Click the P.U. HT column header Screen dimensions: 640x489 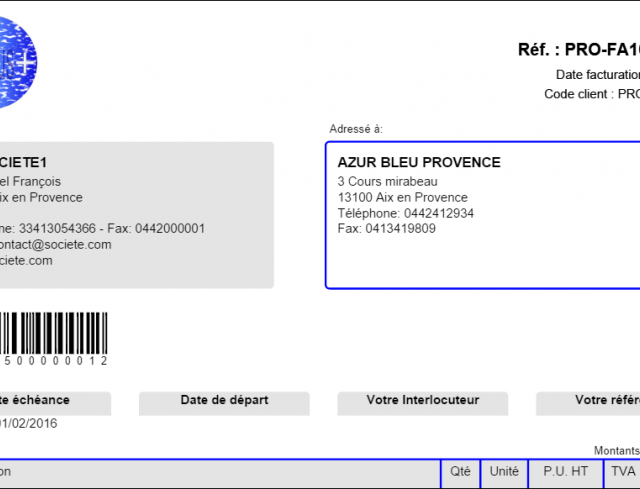pyautogui.click(x=565, y=471)
